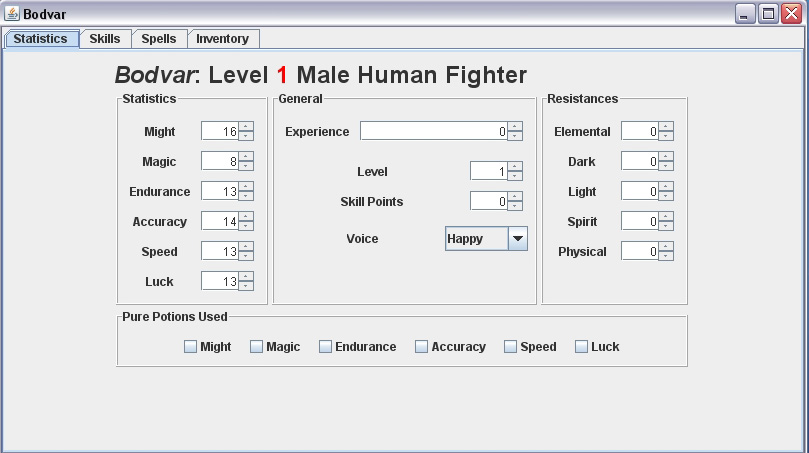
Task: Click the Magic value field
Action: click(x=220, y=161)
